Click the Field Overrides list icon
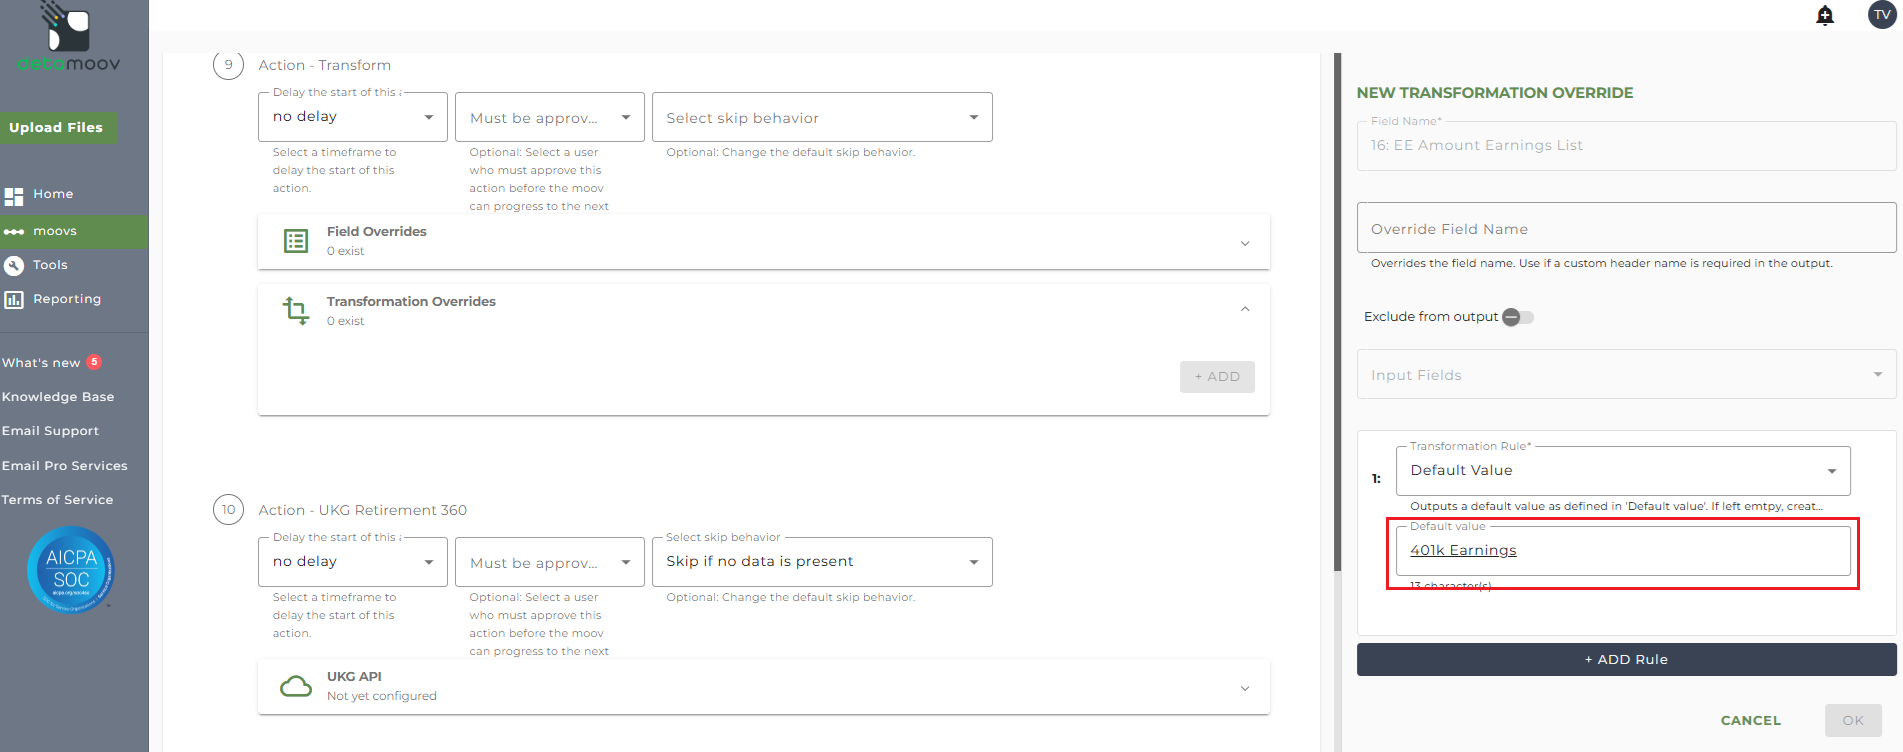The image size is (1903, 752). pyautogui.click(x=296, y=241)
